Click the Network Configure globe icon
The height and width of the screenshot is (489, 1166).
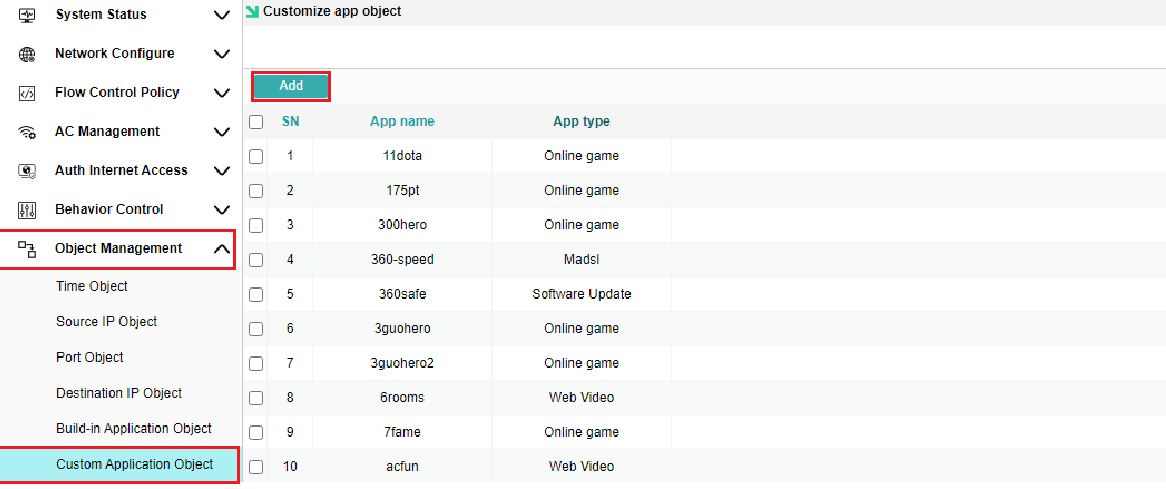coord(27,54)
